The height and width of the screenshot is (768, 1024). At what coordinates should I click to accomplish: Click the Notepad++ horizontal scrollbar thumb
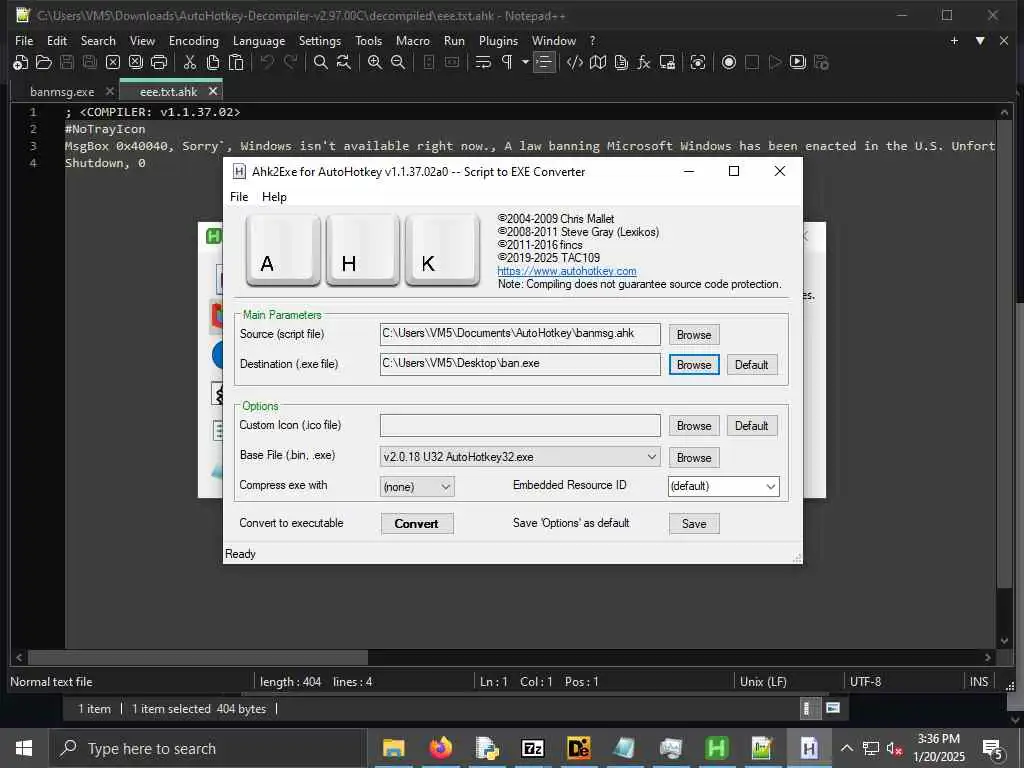(197, 657)
